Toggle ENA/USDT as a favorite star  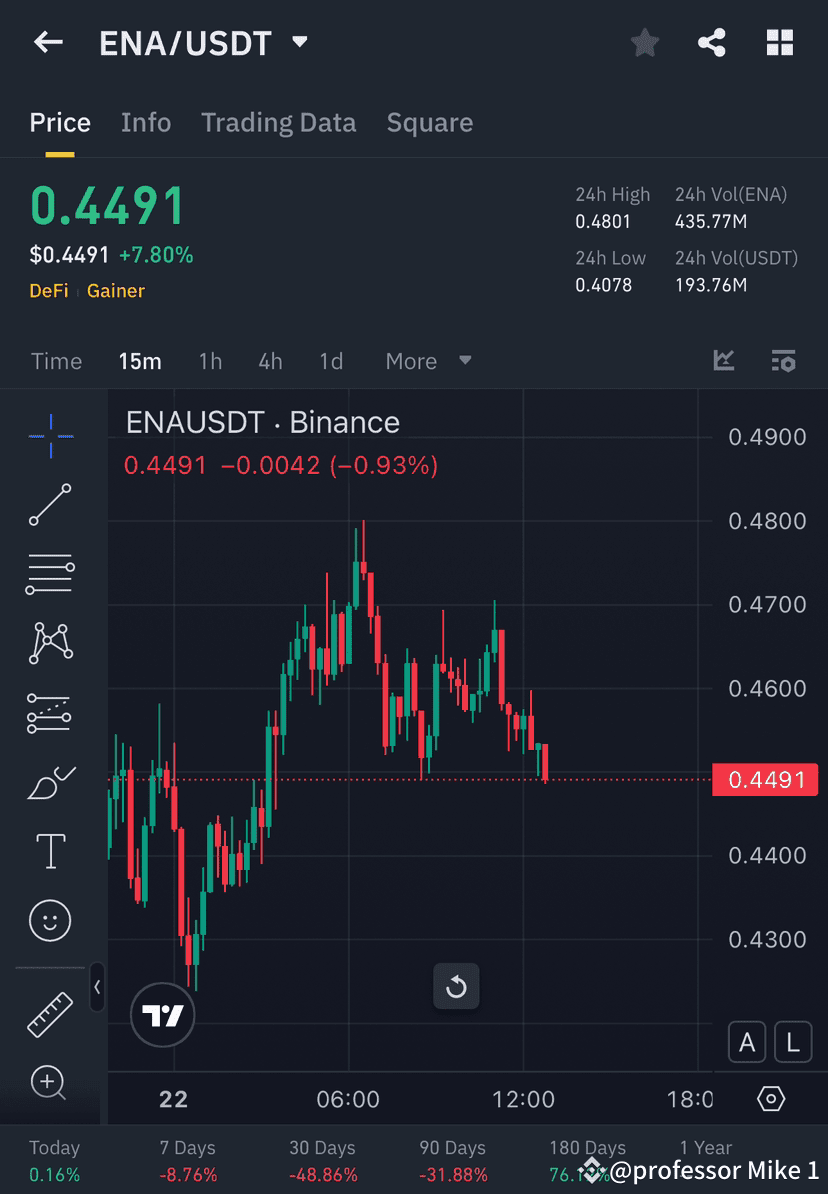644,42
